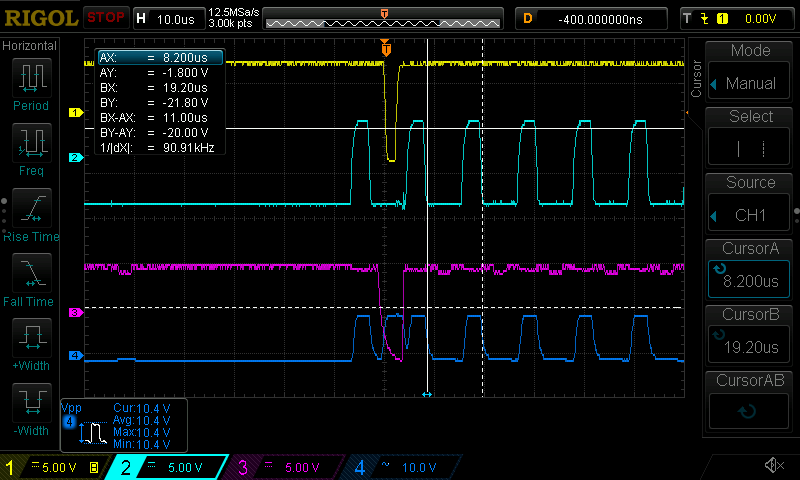Select the Period measurement icon

click(x=32, y=78)
